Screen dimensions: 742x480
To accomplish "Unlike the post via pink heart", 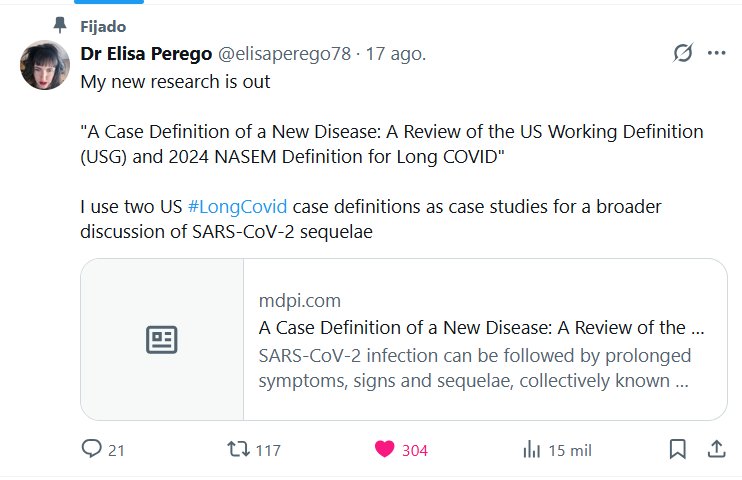I will (x=384, y=450).
